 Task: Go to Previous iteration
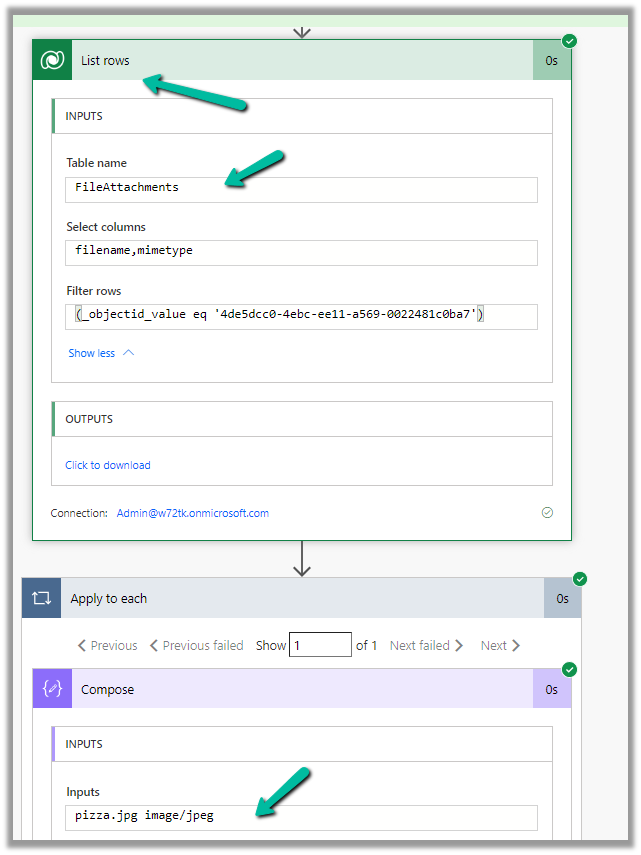click(108, 646)
